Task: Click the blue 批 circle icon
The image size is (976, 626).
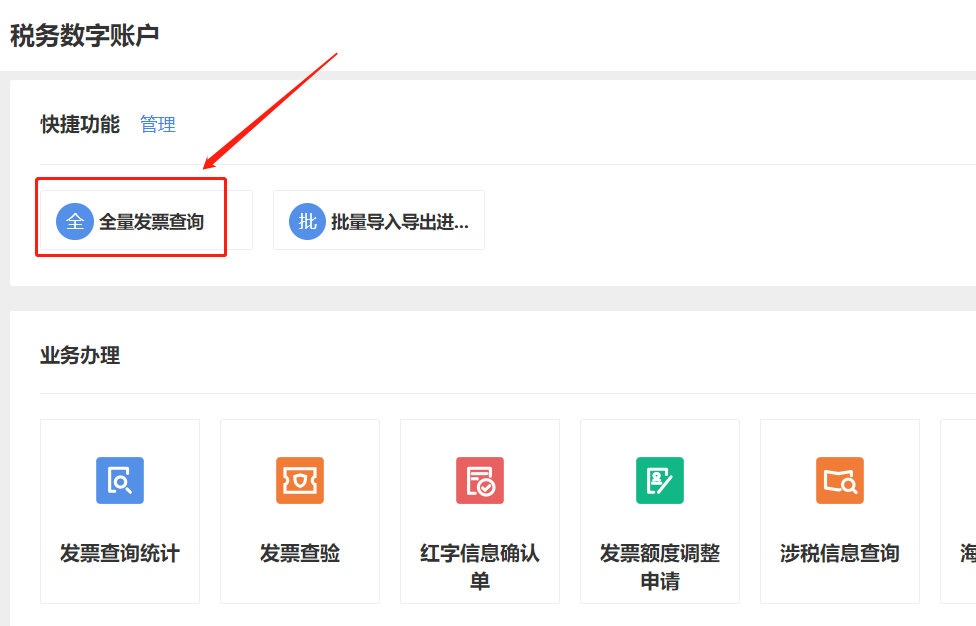Action: tap(307, 222)
